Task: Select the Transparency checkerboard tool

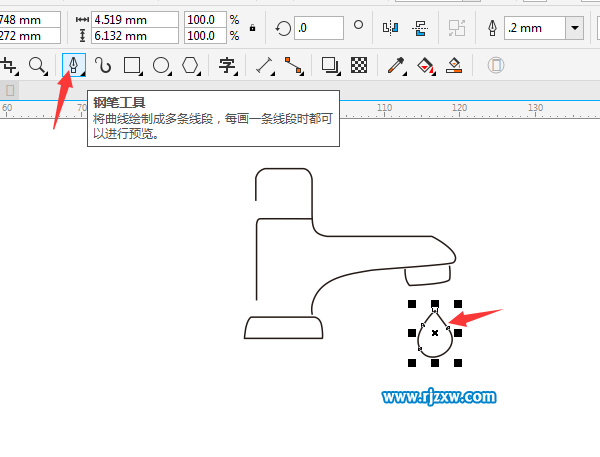Action: [x=359, y=66]
